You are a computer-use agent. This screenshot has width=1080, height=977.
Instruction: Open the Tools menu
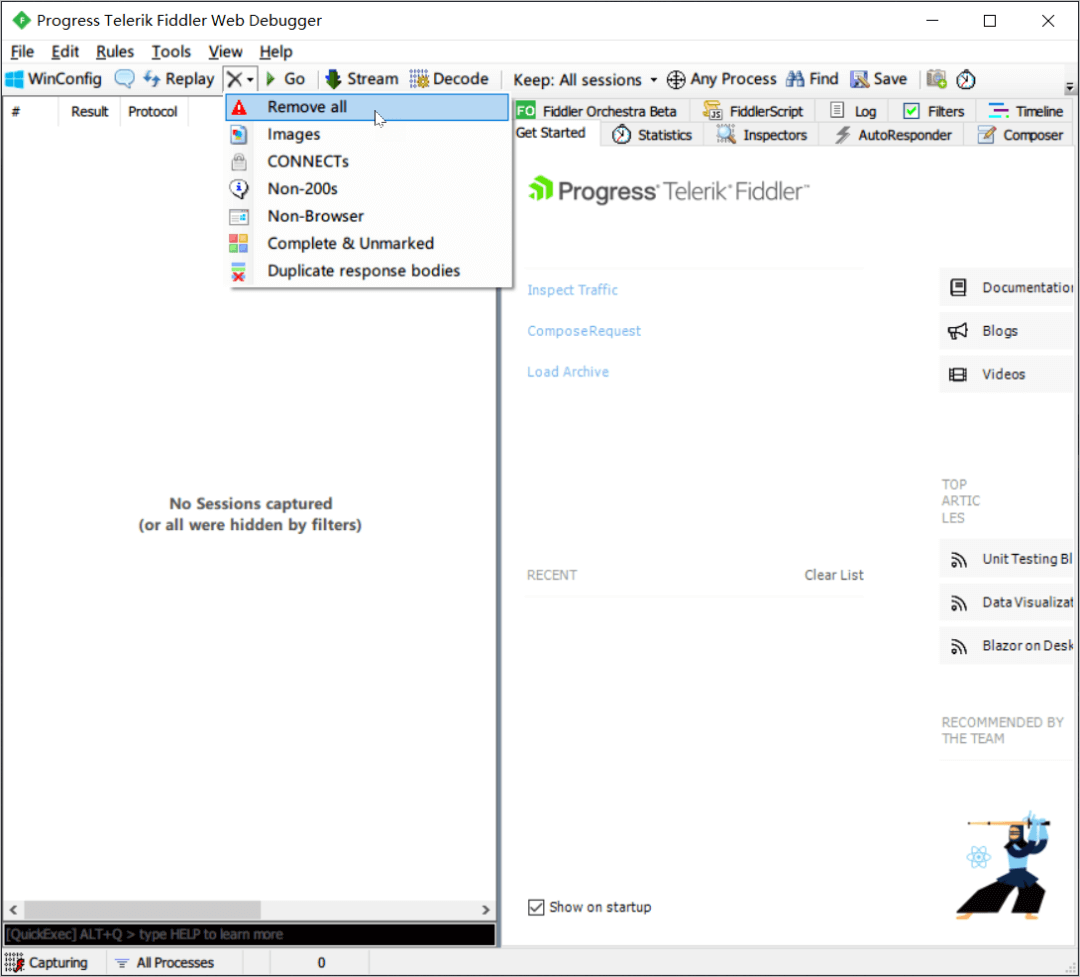tap(171, 52)
